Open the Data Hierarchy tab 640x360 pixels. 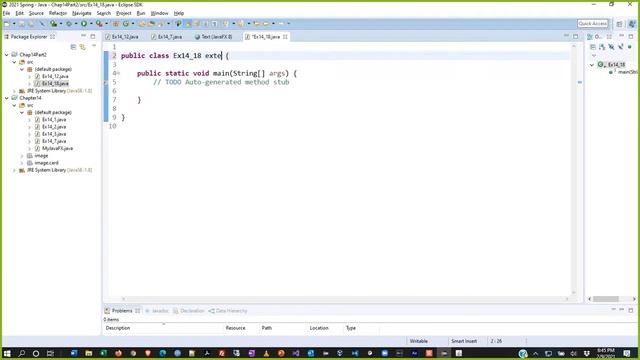click(228, 311)
